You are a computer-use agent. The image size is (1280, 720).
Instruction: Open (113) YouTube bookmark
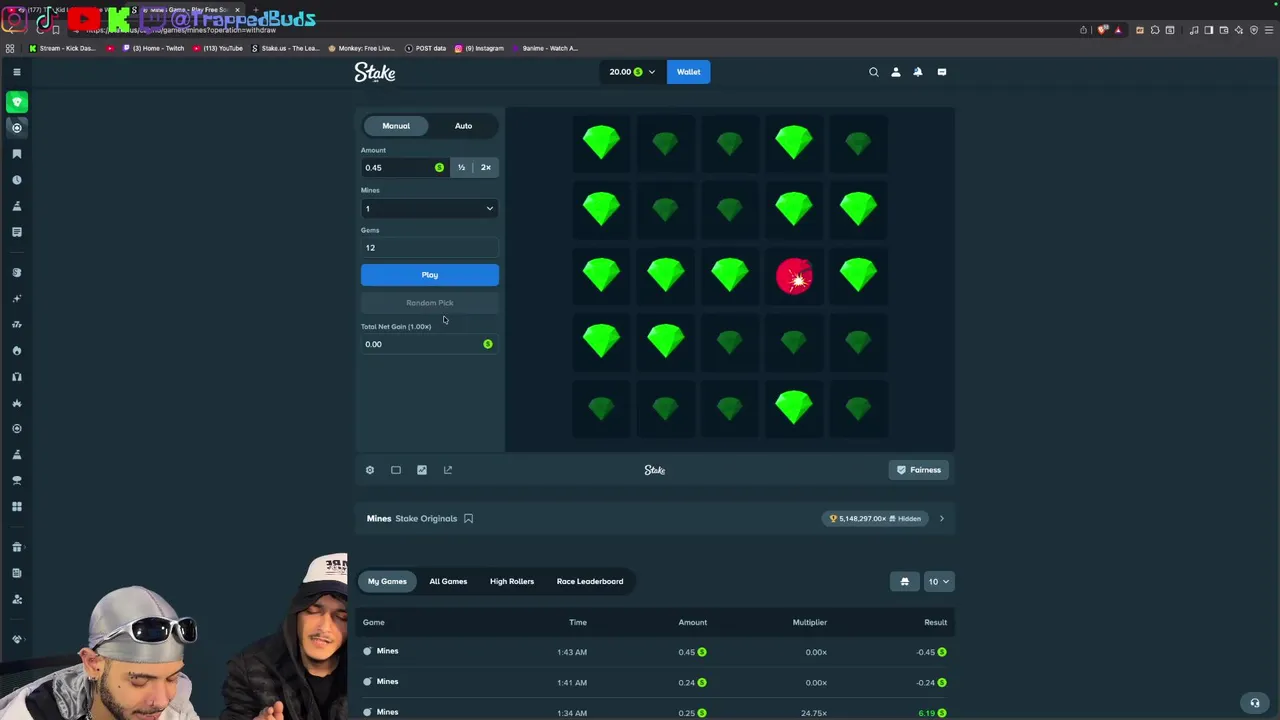click(x=218, y=48)
